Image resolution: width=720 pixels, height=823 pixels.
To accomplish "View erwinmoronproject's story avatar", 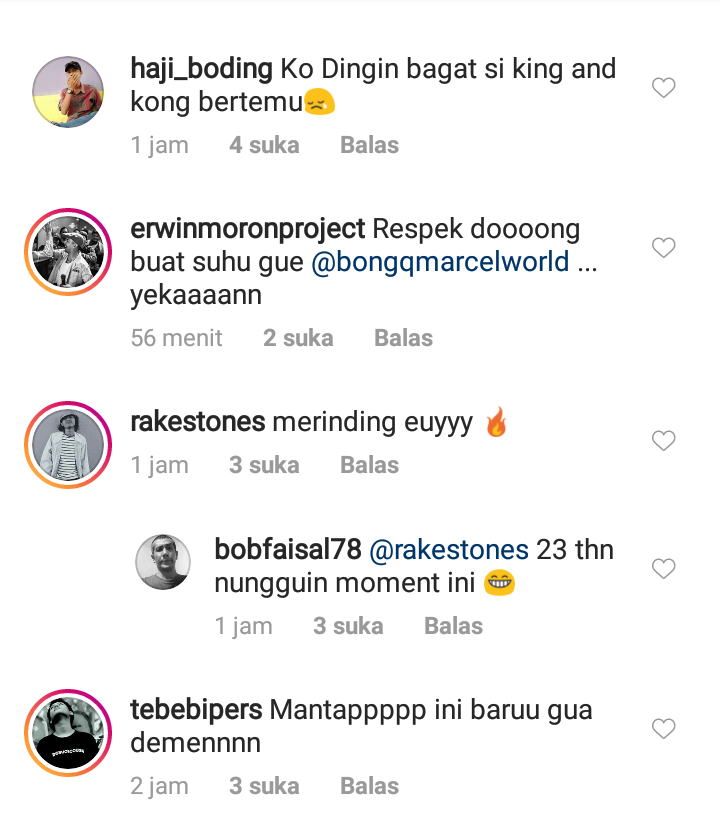I will point(69,253).
